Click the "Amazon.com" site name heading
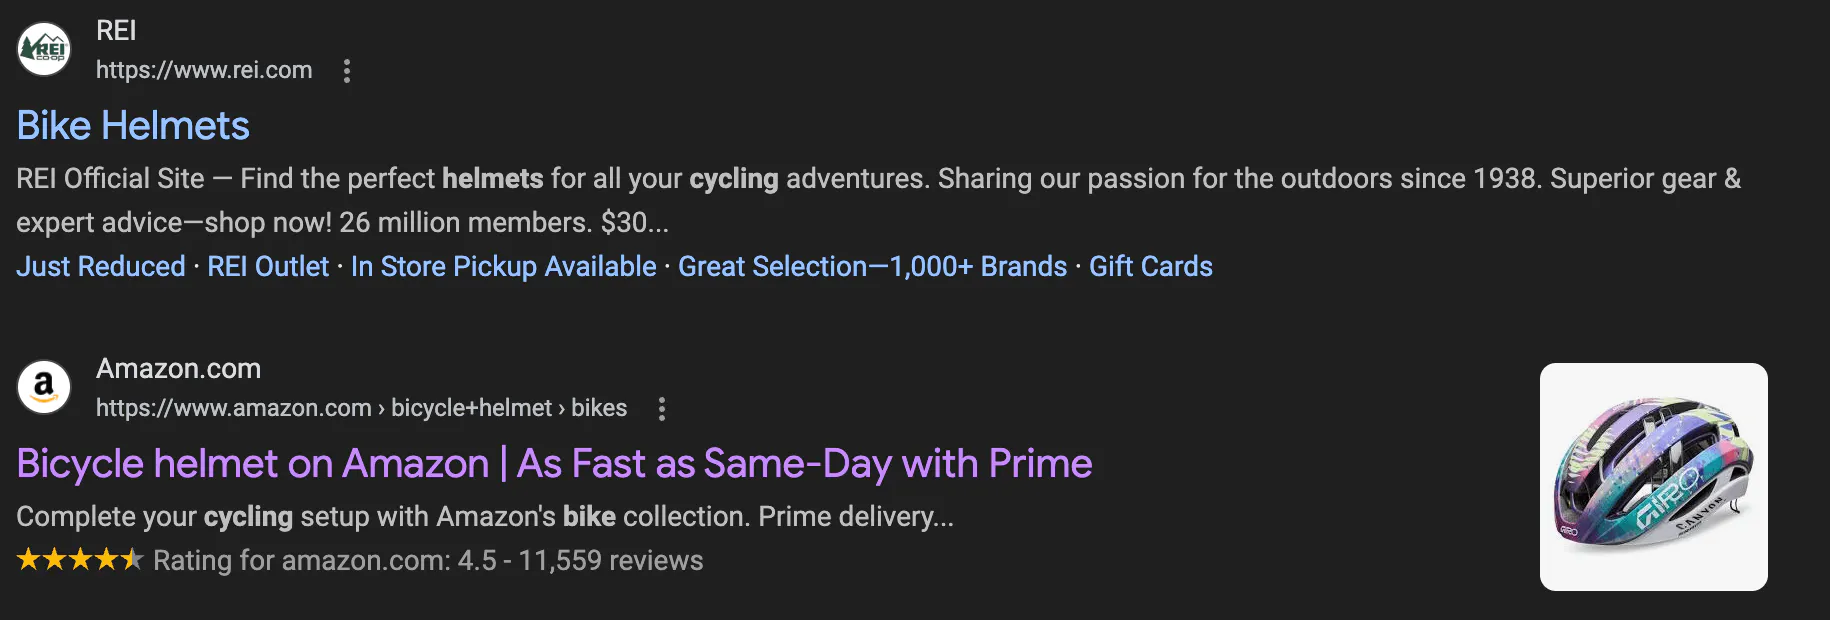Viewport: 1830px width, 620px height. 178,369
